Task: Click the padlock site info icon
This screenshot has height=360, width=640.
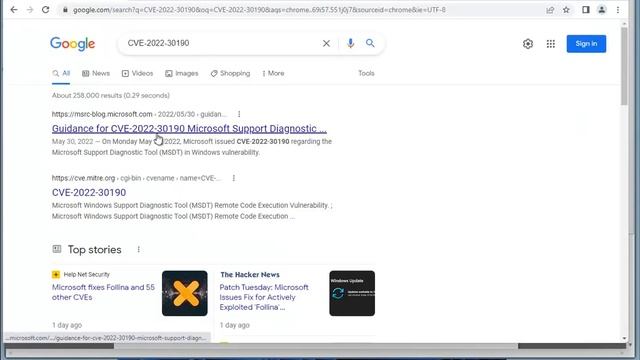Action: 65,10
